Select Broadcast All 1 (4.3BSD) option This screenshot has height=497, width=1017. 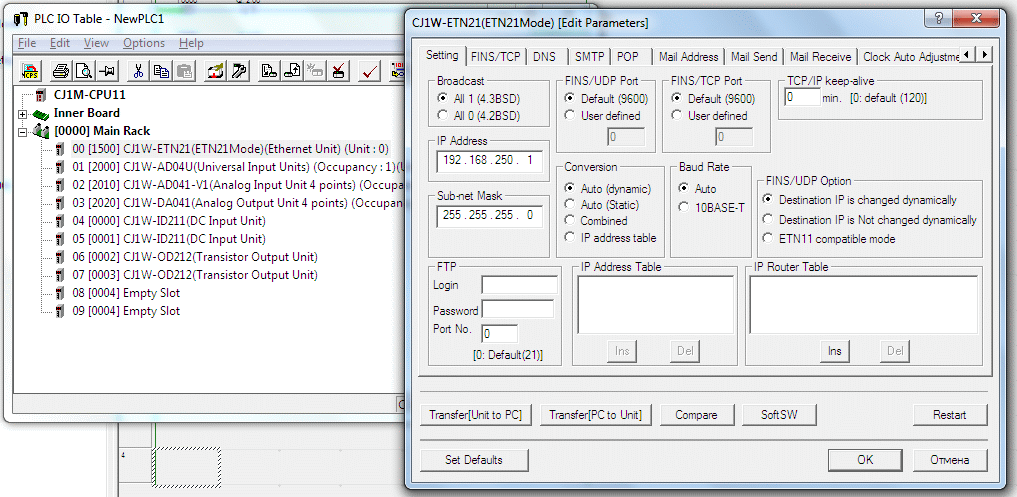[442, 99]
